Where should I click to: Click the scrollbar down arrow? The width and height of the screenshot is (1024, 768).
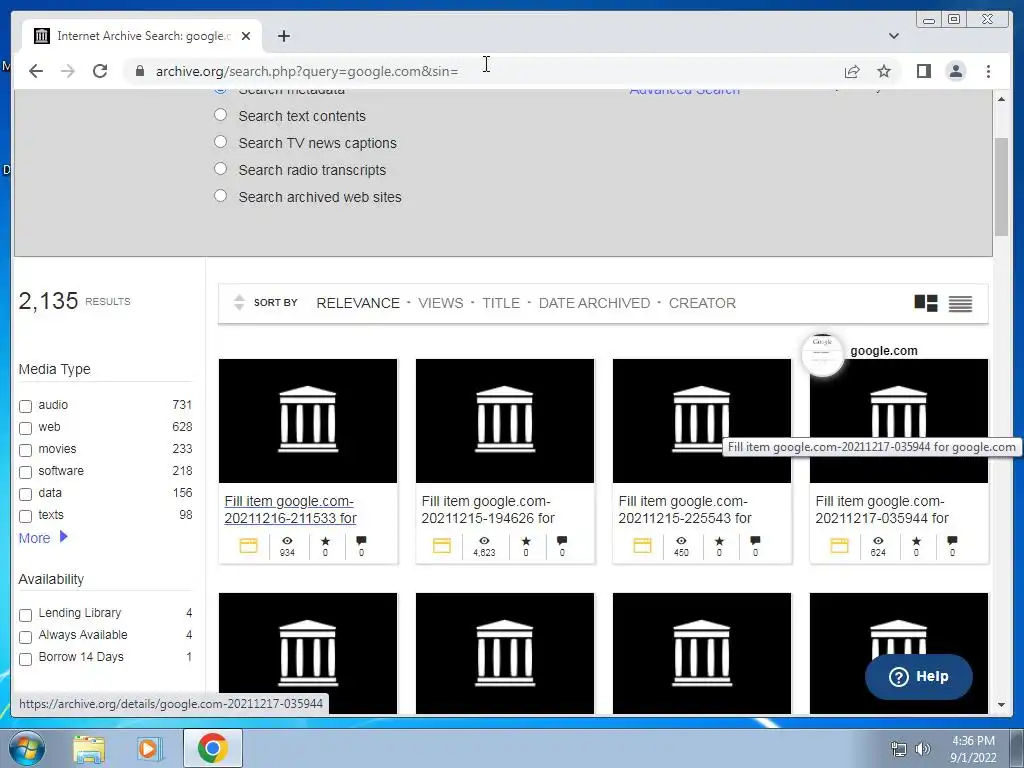click(x=1001, y=705)
